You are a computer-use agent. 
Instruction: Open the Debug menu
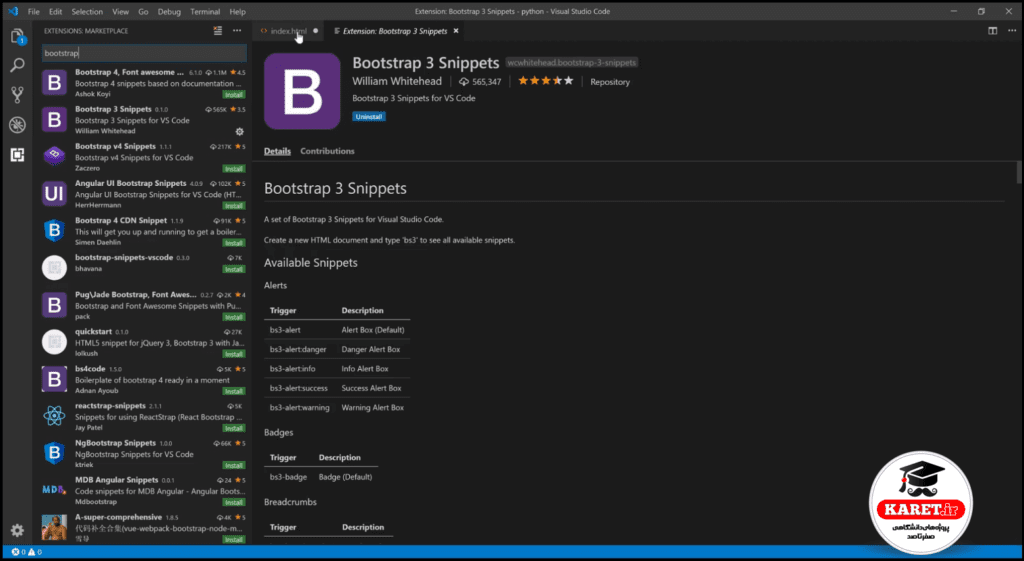[169, 12]
